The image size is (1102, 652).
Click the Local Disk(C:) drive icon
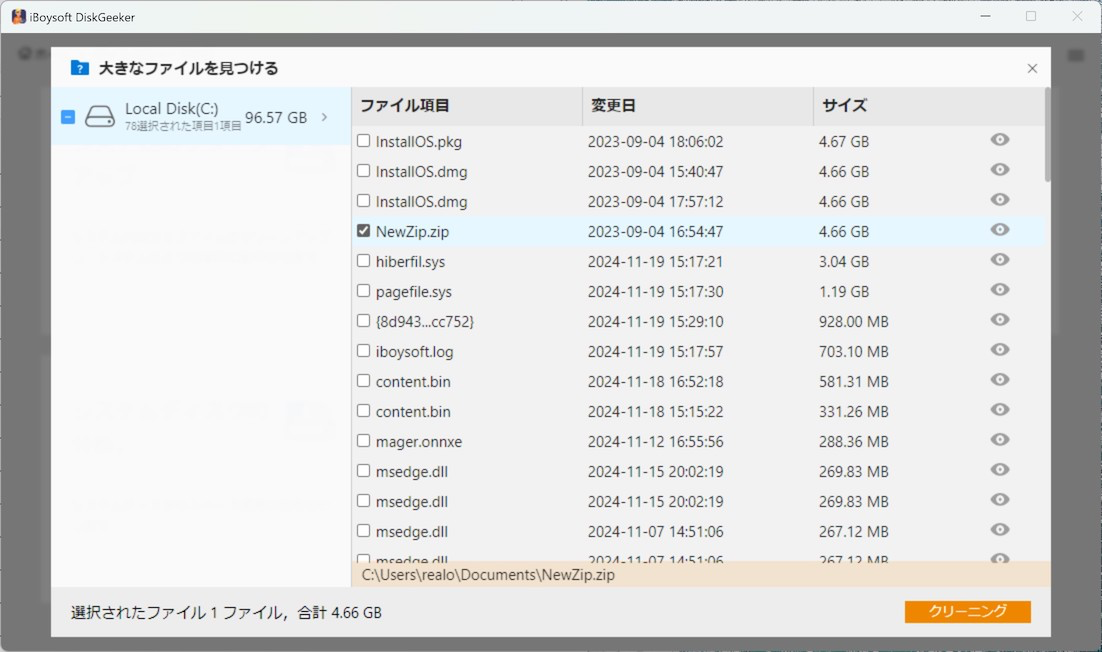point(100,117)
